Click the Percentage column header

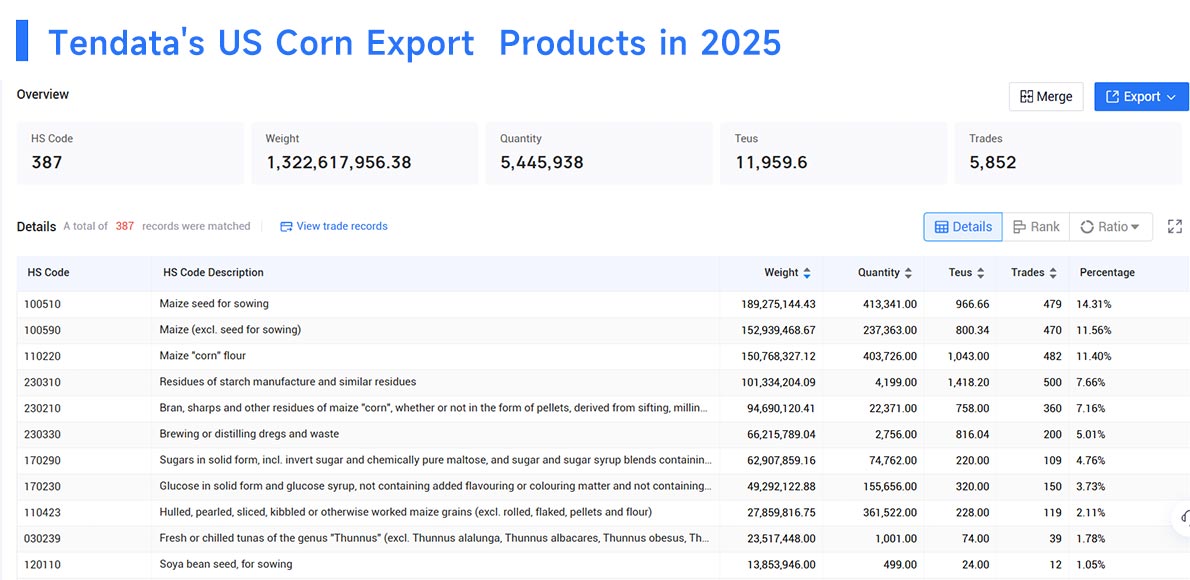tap(1107, 273)
